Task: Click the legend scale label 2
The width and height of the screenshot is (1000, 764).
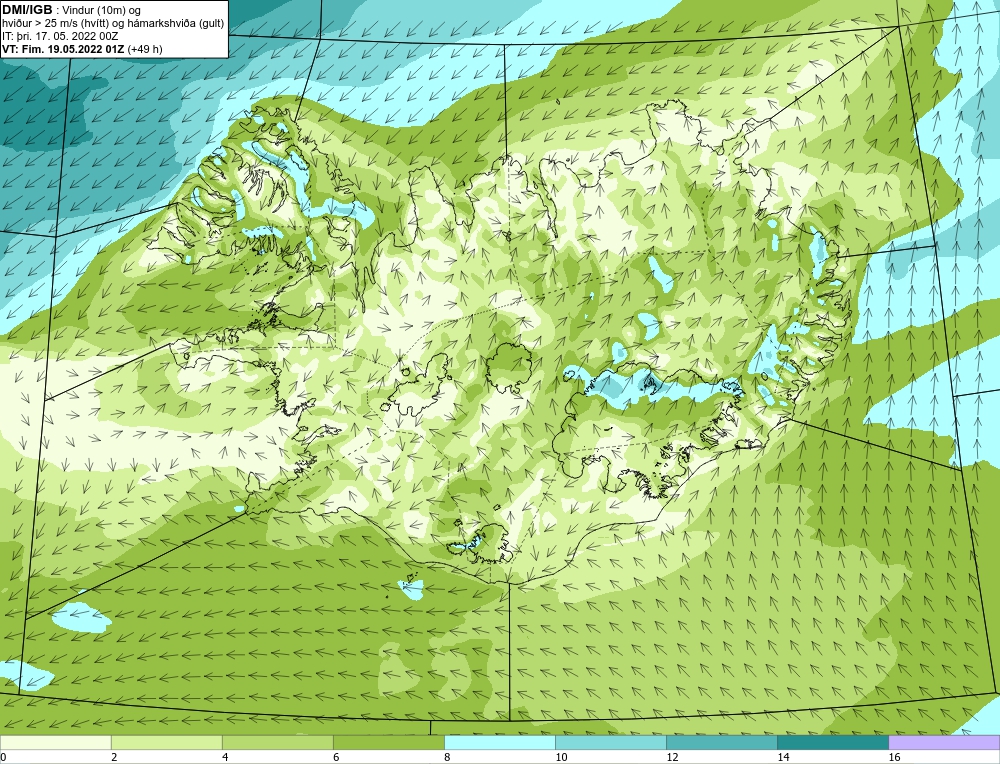Action: tap(114, 757)
